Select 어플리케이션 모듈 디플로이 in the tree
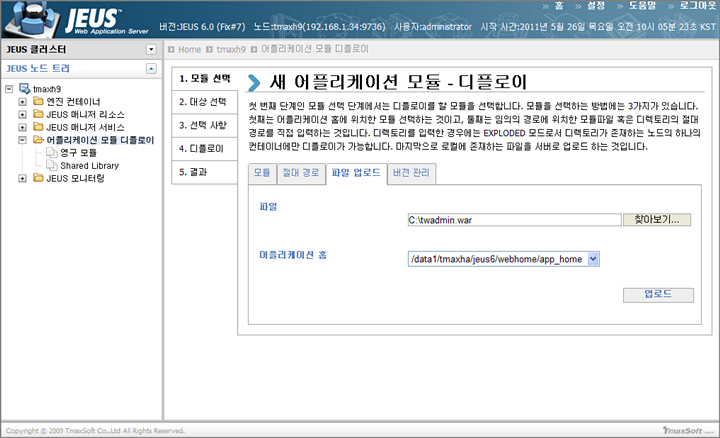Viewport: 720px width, 438px height. [x=100, y=140]
